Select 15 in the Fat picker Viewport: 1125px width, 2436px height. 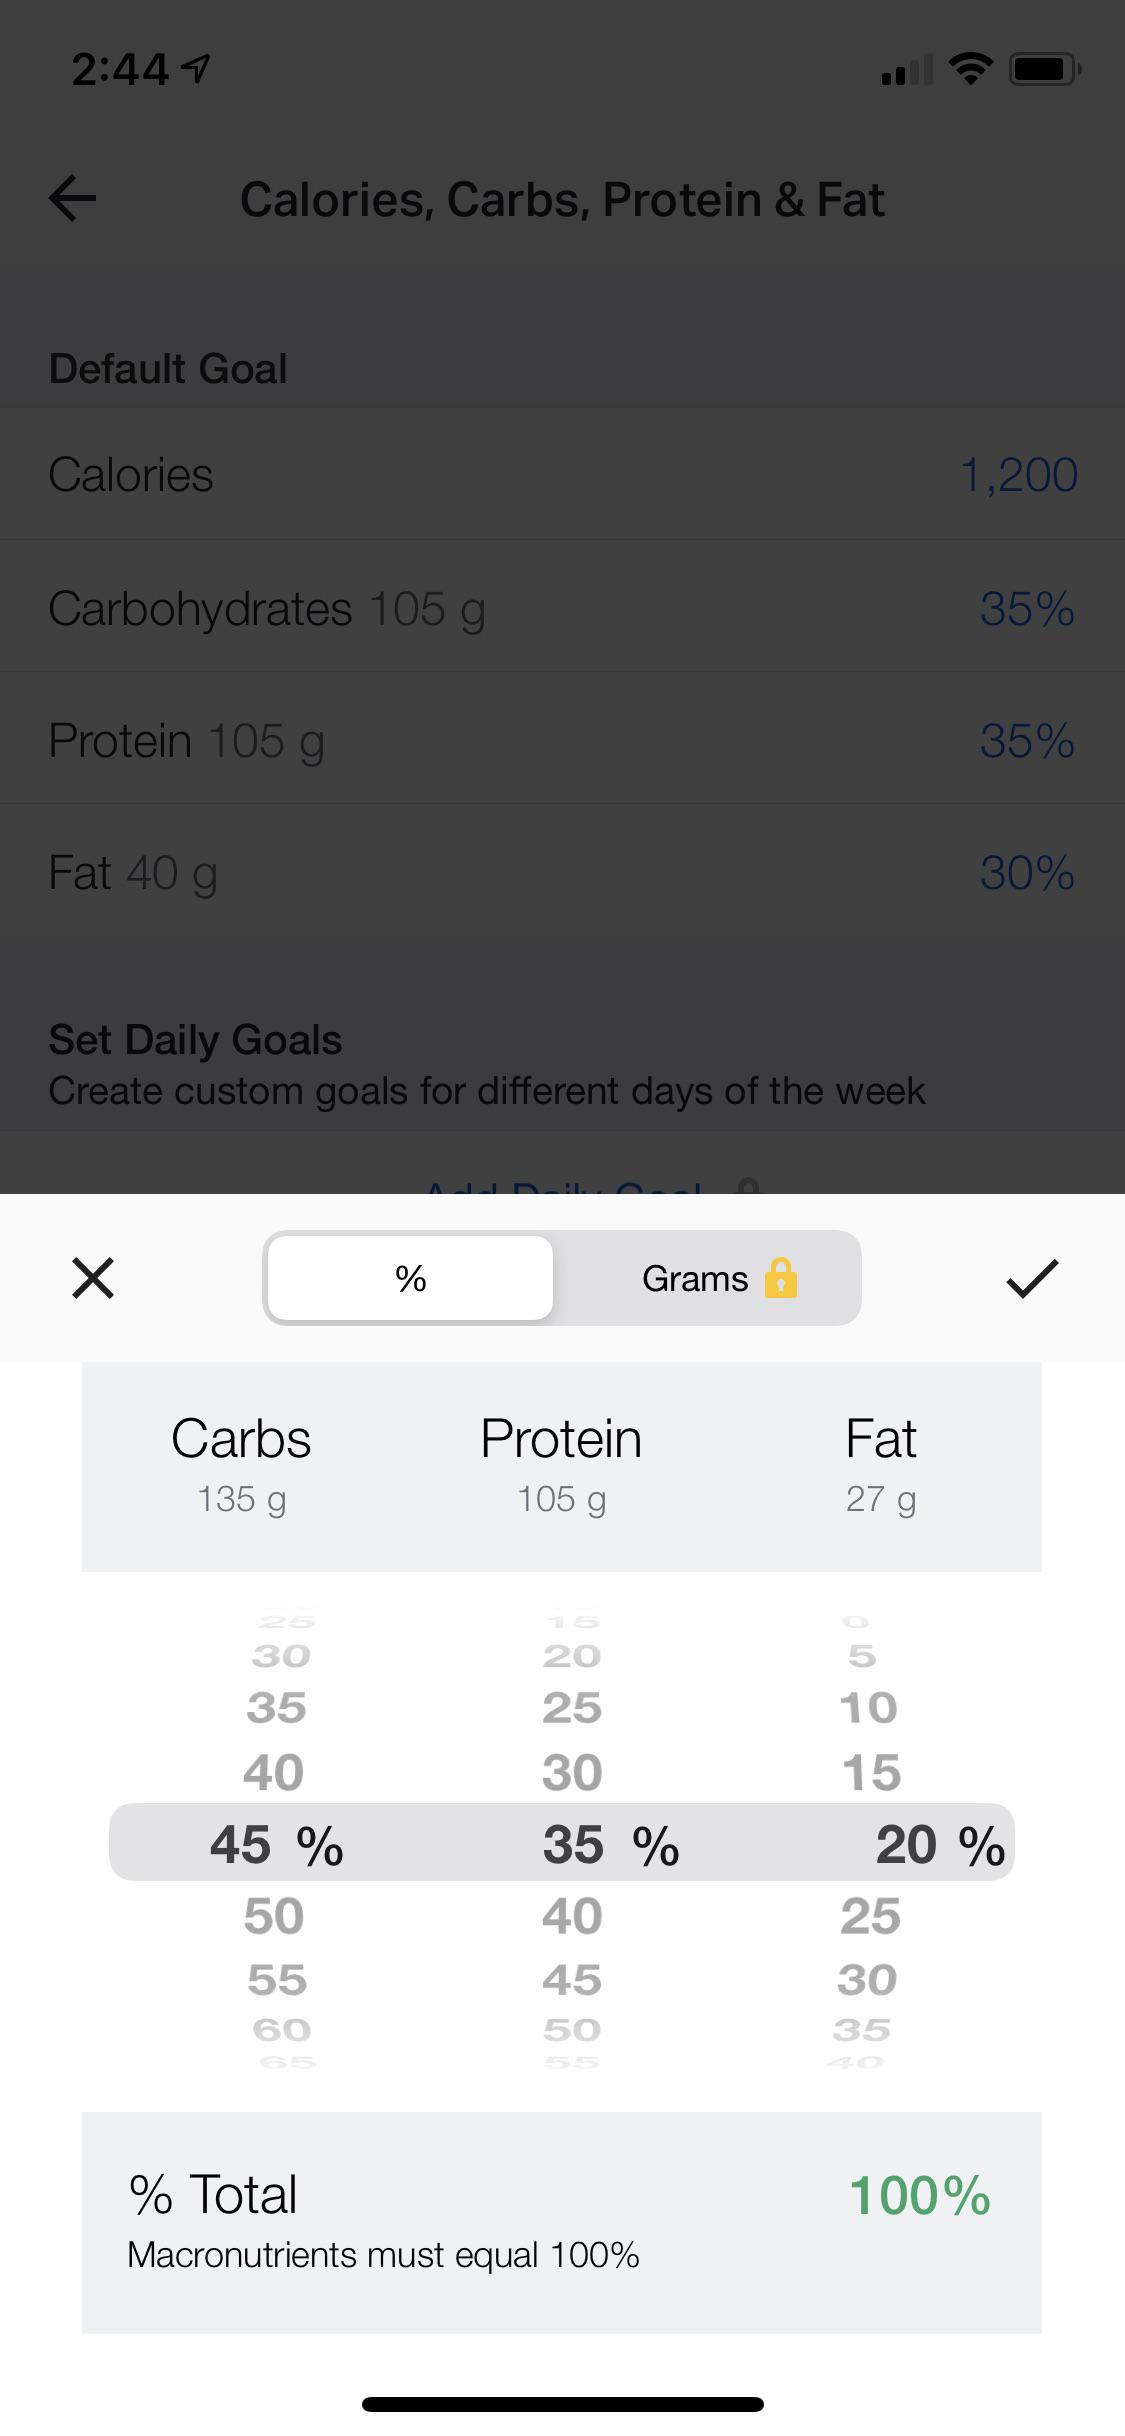point(871,1773)
